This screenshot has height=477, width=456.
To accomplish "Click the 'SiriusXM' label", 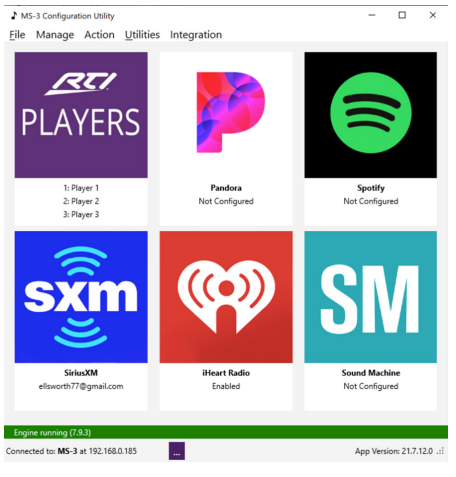I will 81,373.
